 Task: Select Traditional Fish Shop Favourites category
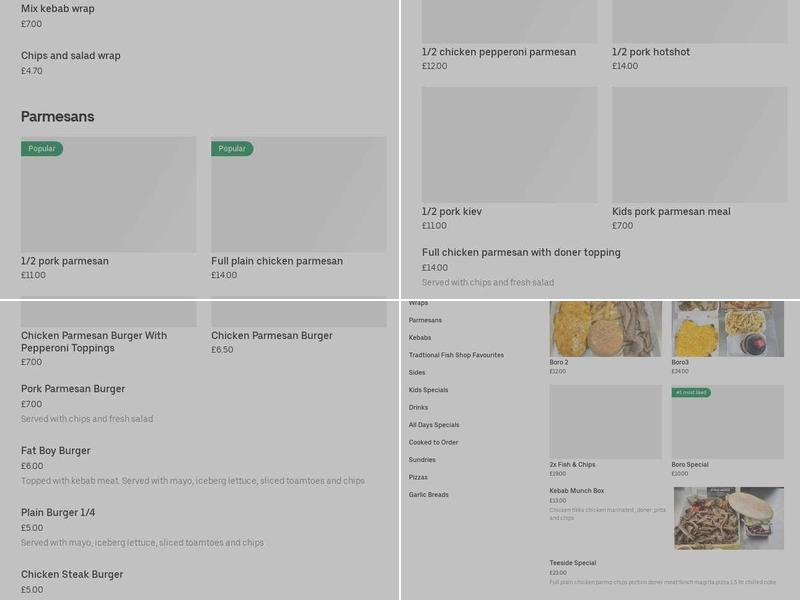coord(456,355)
